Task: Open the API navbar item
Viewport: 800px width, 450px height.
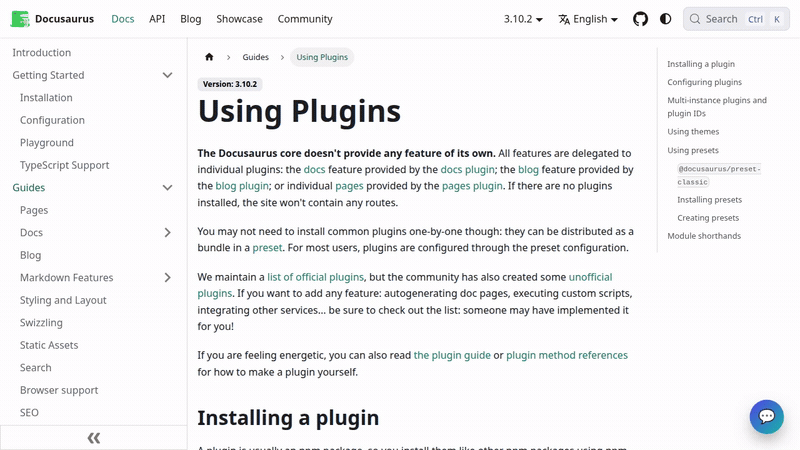Action: click(x=157, y=19)
